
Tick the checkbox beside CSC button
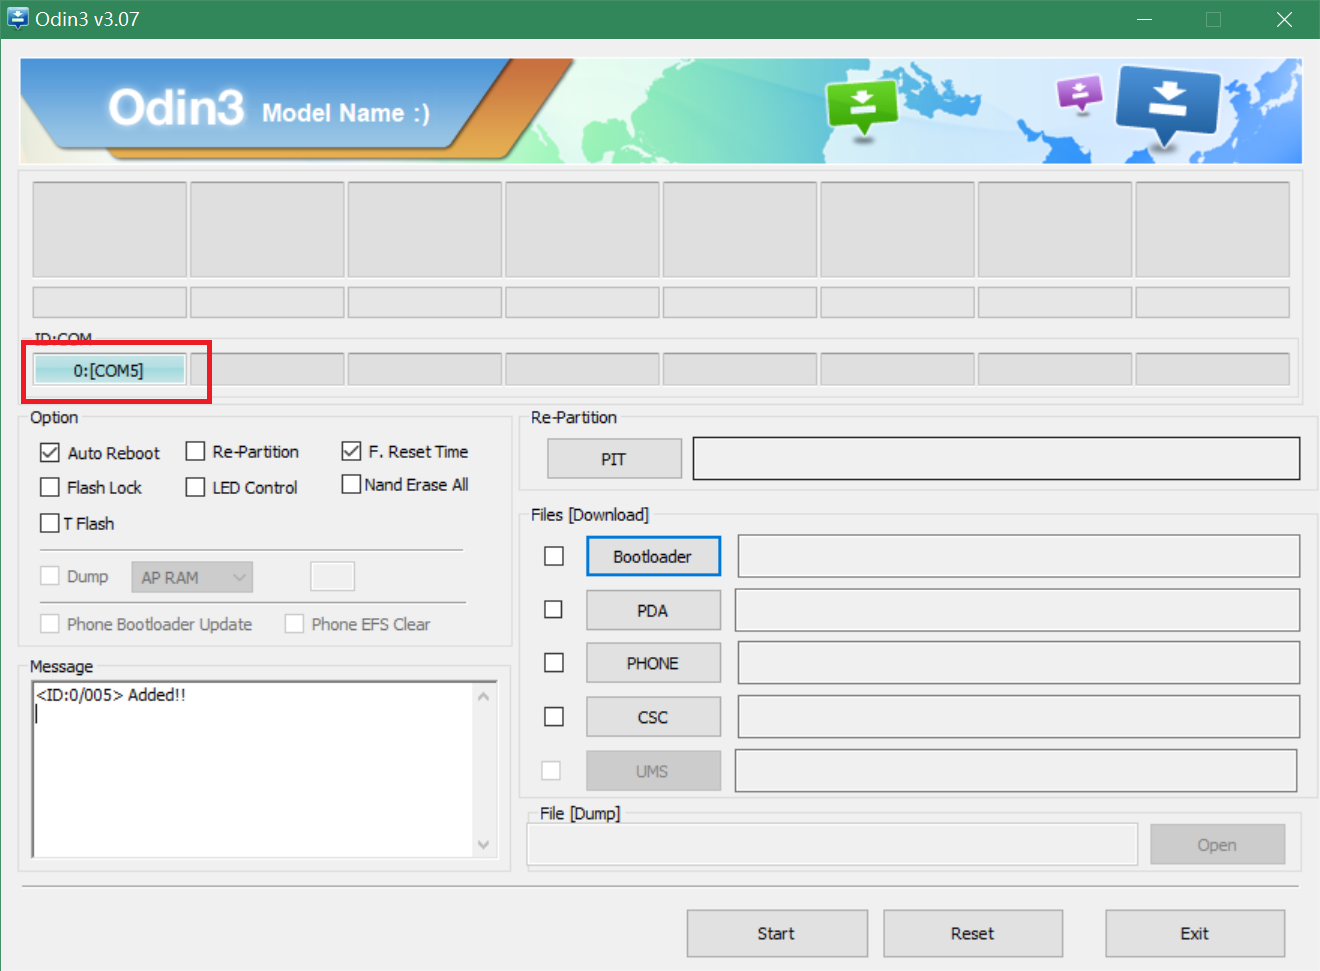coord(553,717)
